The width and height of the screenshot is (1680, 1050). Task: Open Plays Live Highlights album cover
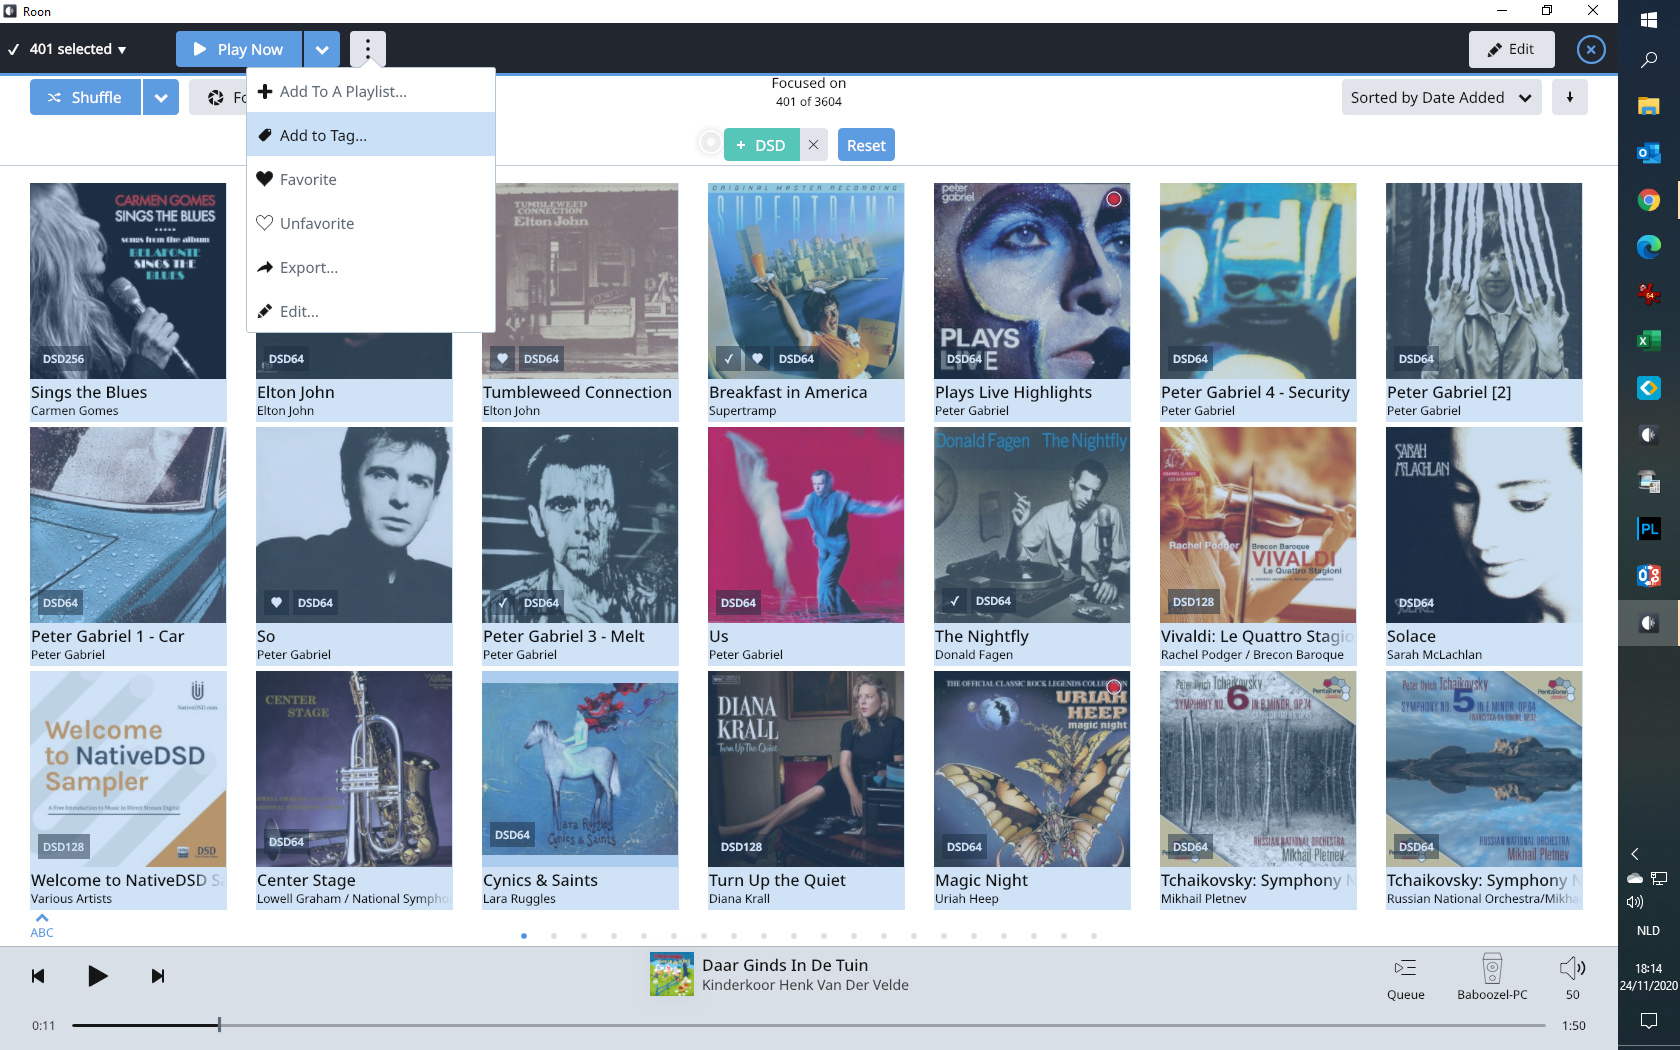[1032, 280]
